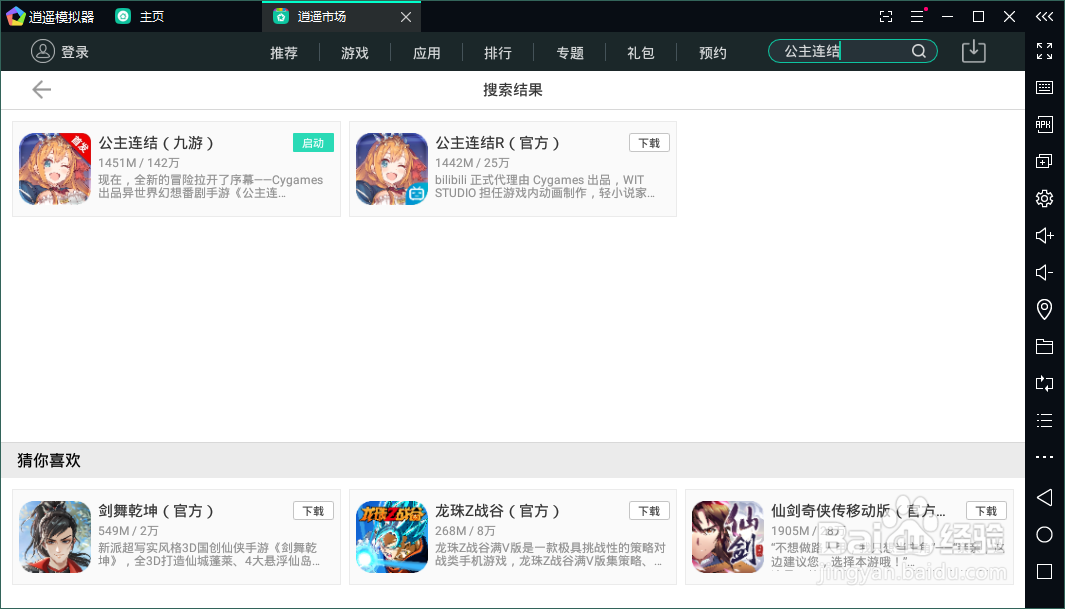Maximize the emulator window

[978, 16]
